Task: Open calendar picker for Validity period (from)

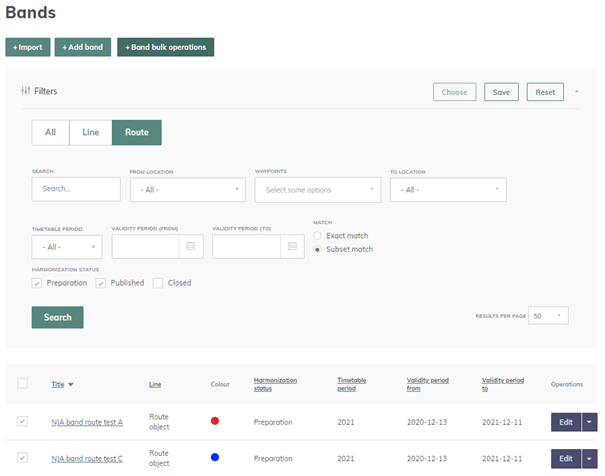Action: tap(191, 246)
